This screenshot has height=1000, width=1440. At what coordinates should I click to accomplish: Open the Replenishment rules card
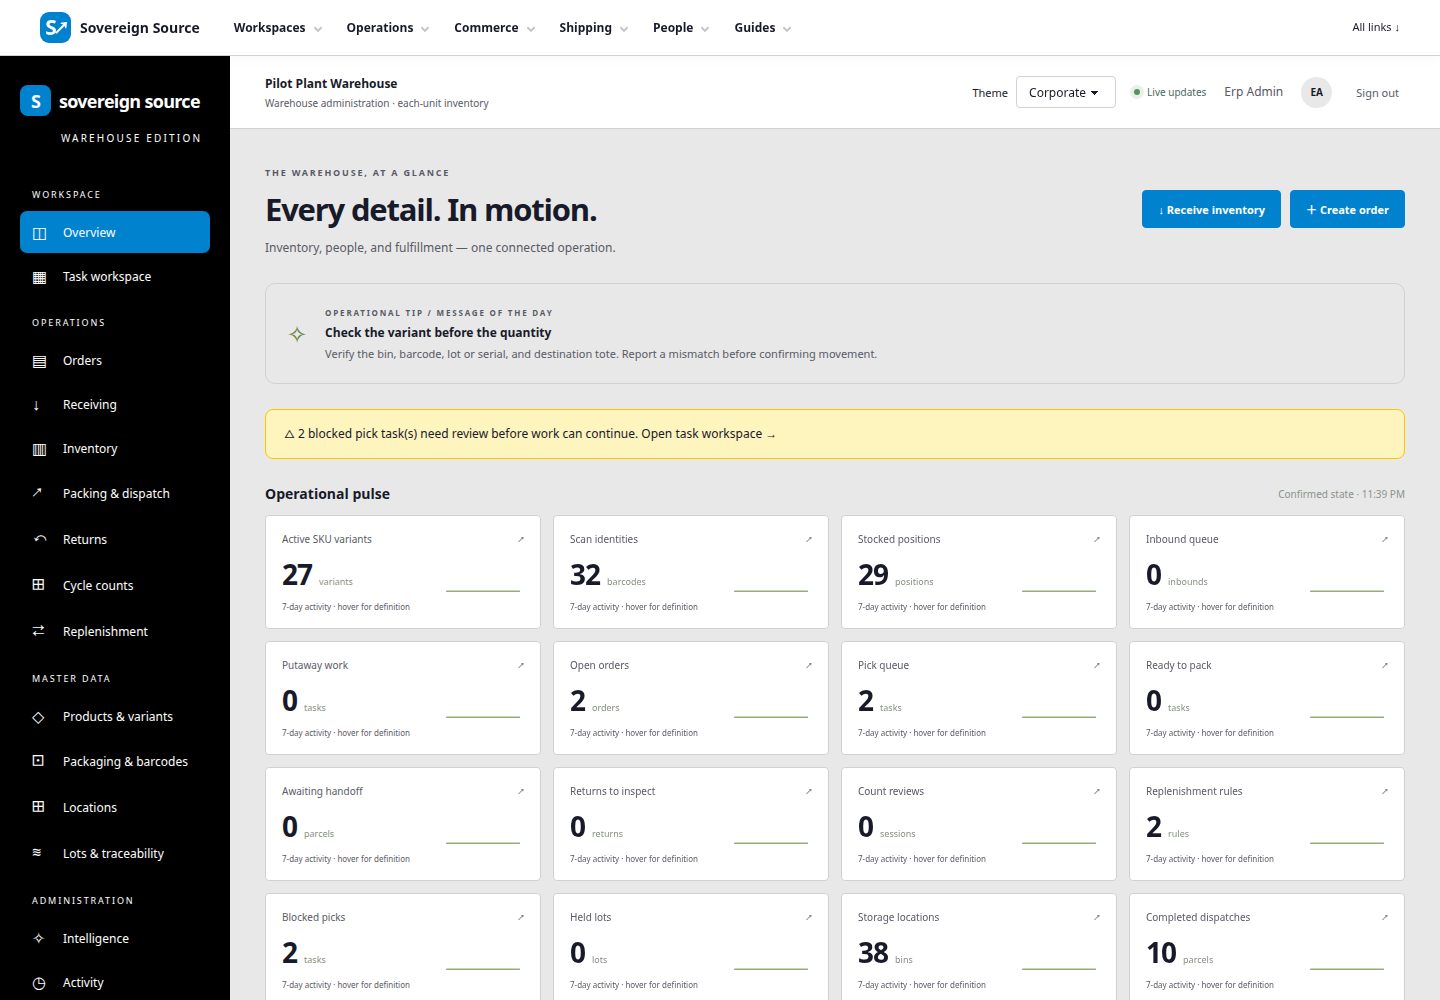click(1267, 824)
